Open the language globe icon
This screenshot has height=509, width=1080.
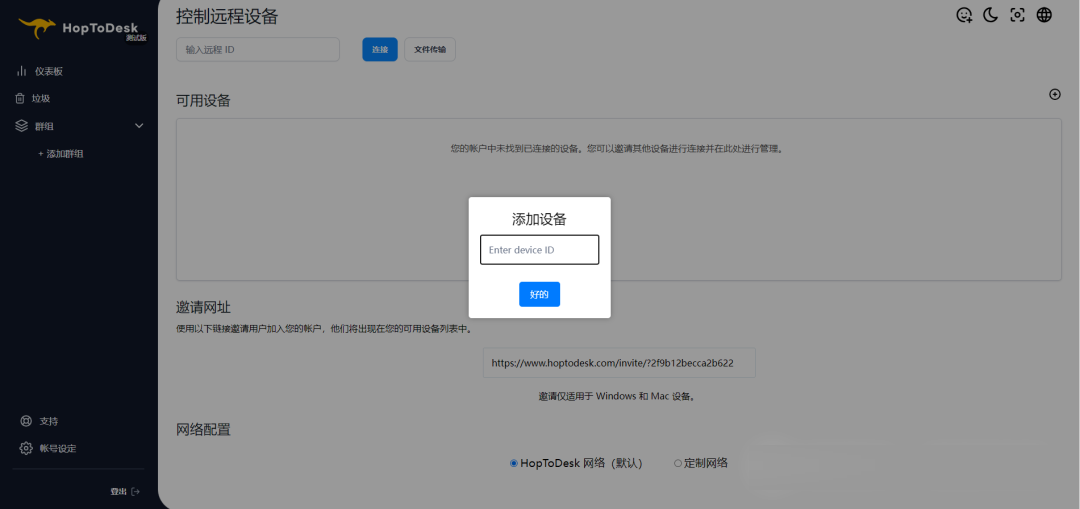(1044, 15)
